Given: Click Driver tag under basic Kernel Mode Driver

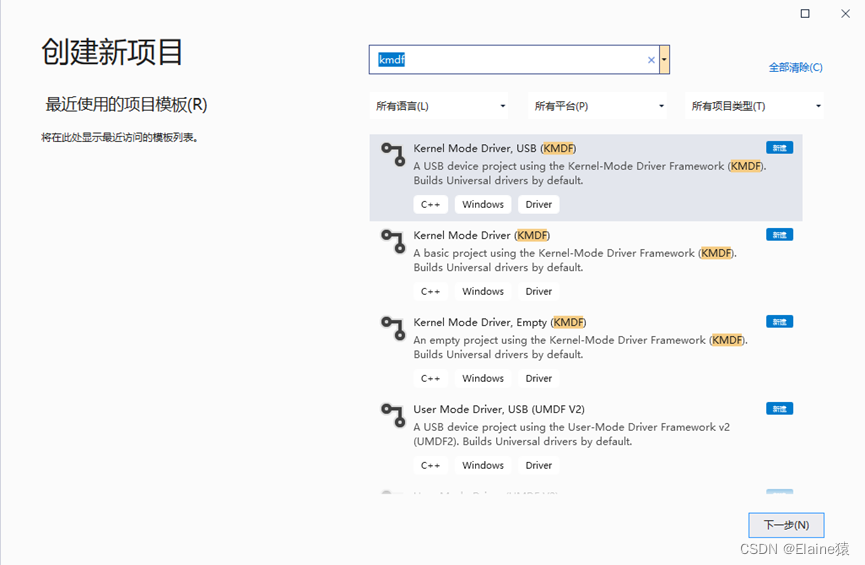Looking at the screenshot, I should point(538,291).
